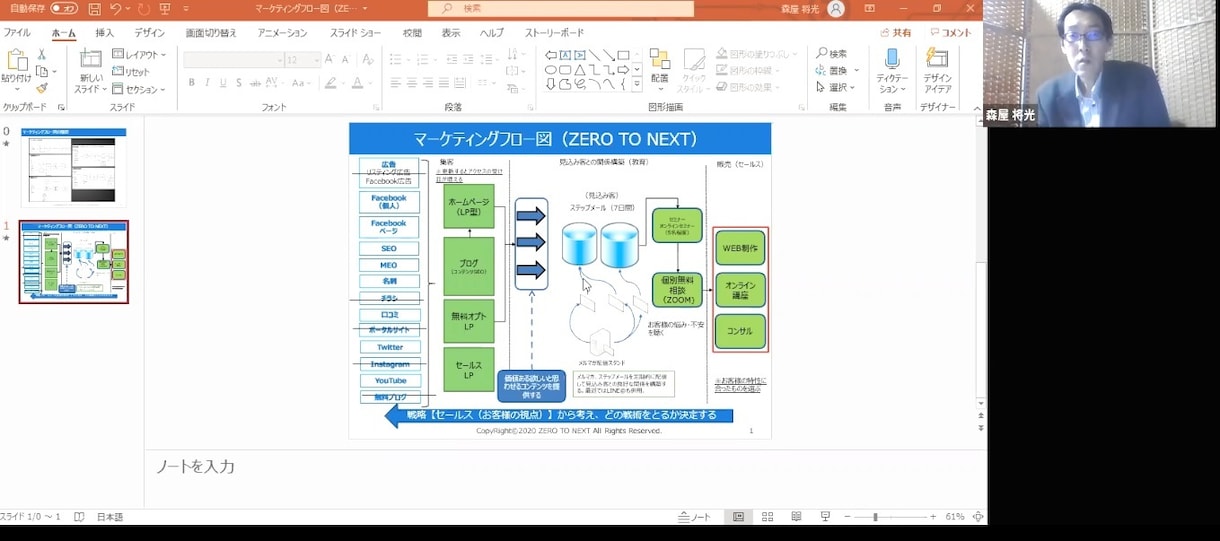Click the Copy icon in clipboard group
This screenshot has height=541, width=1220.
41,71
